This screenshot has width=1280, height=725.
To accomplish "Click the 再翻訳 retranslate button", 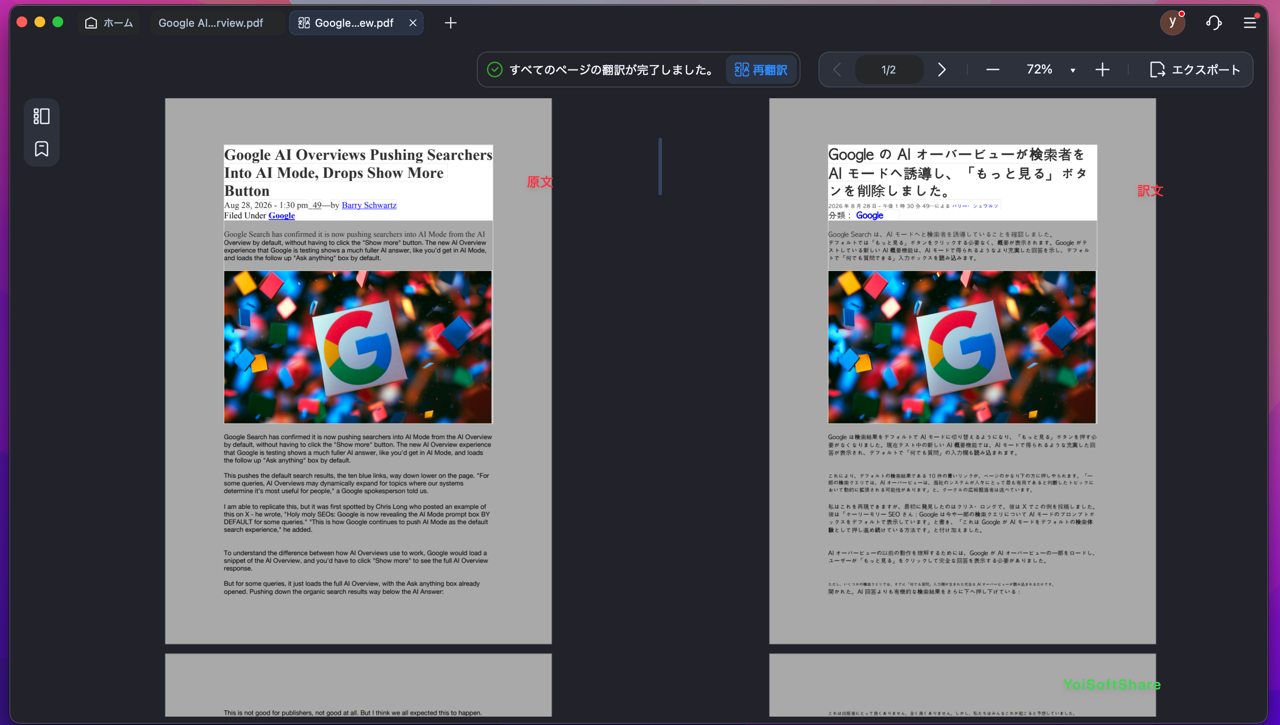I will coord(761,70).
